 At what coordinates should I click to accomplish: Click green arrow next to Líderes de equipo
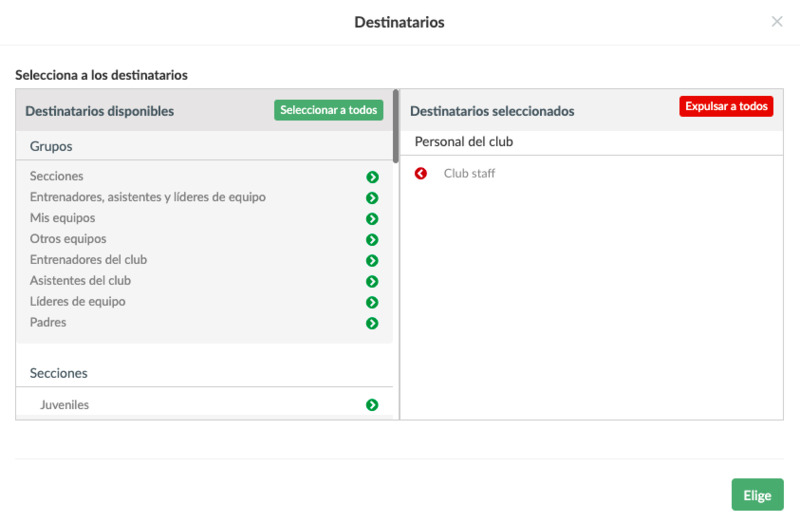(x=372, y=303)
